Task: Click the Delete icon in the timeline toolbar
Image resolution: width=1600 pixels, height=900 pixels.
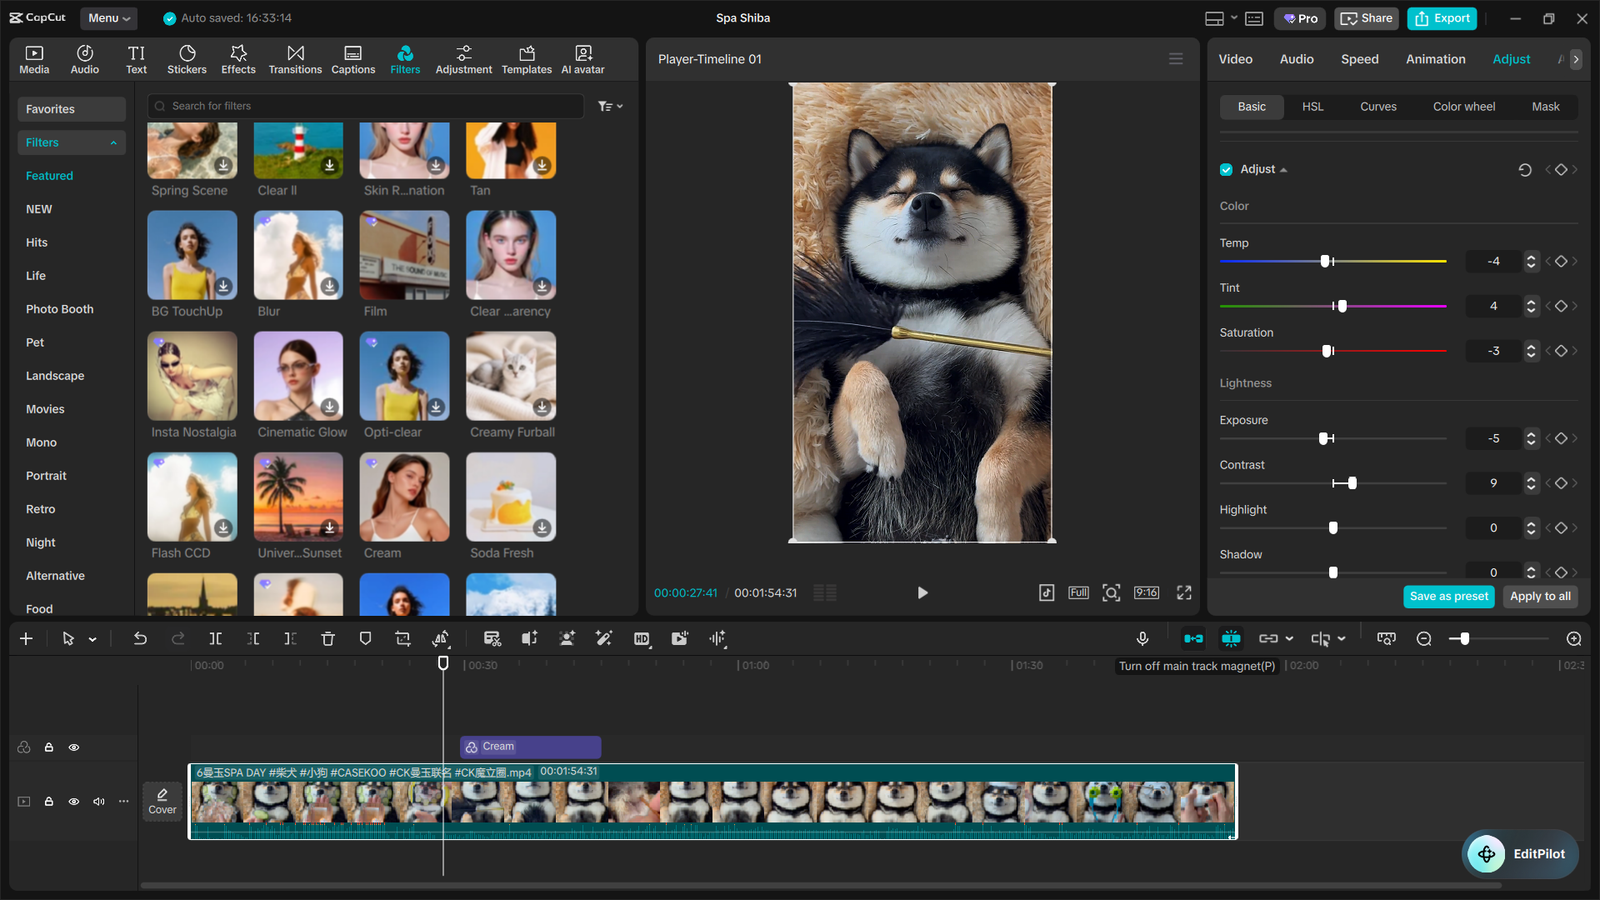Action: click(x=328, y=638)
